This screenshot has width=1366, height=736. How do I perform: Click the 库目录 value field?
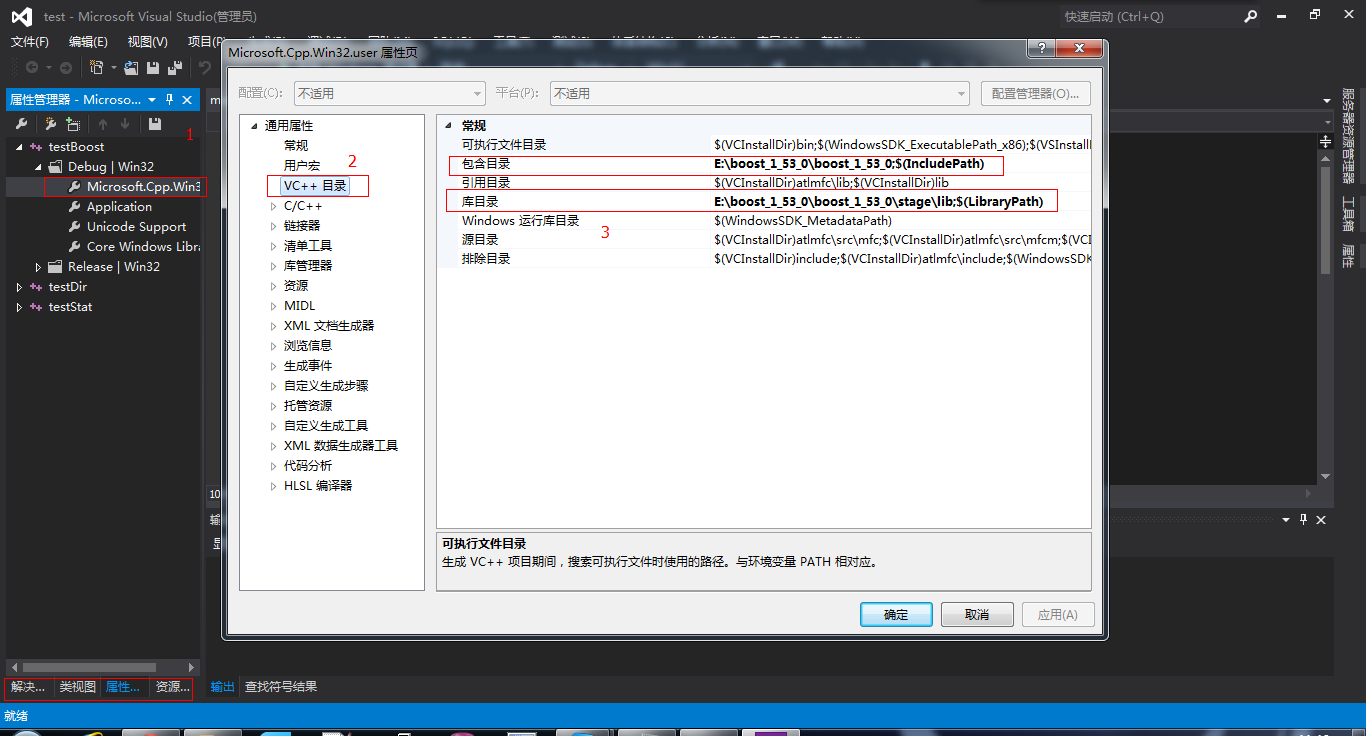[901, 202]
